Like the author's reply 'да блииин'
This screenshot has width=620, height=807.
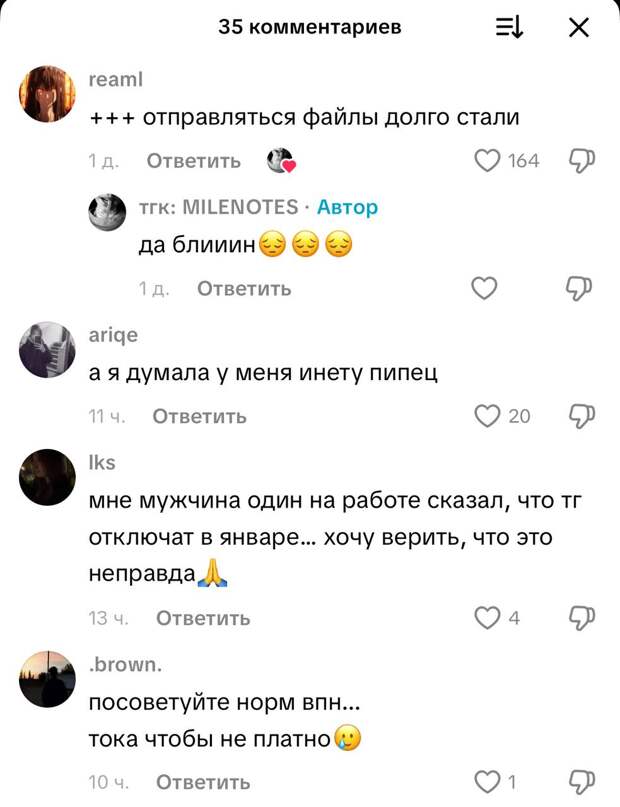(484, 288)
